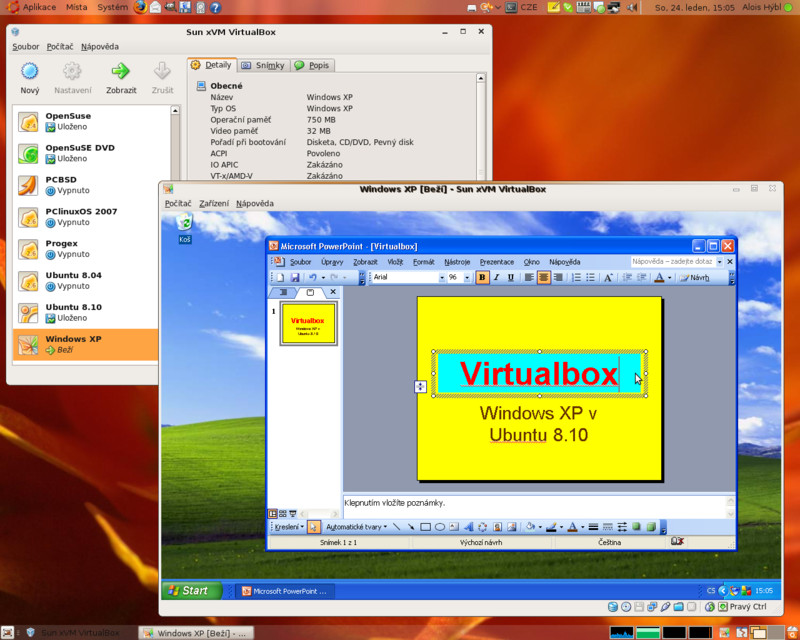
Task: Click the Zobrazit green arrow icon
Action: (121, 71)
